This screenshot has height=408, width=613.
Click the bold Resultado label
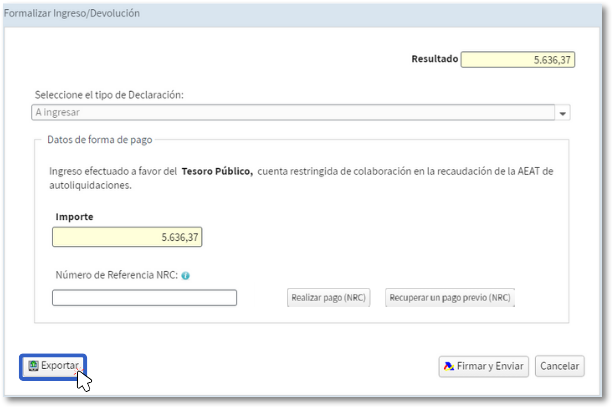pos(435,59)
